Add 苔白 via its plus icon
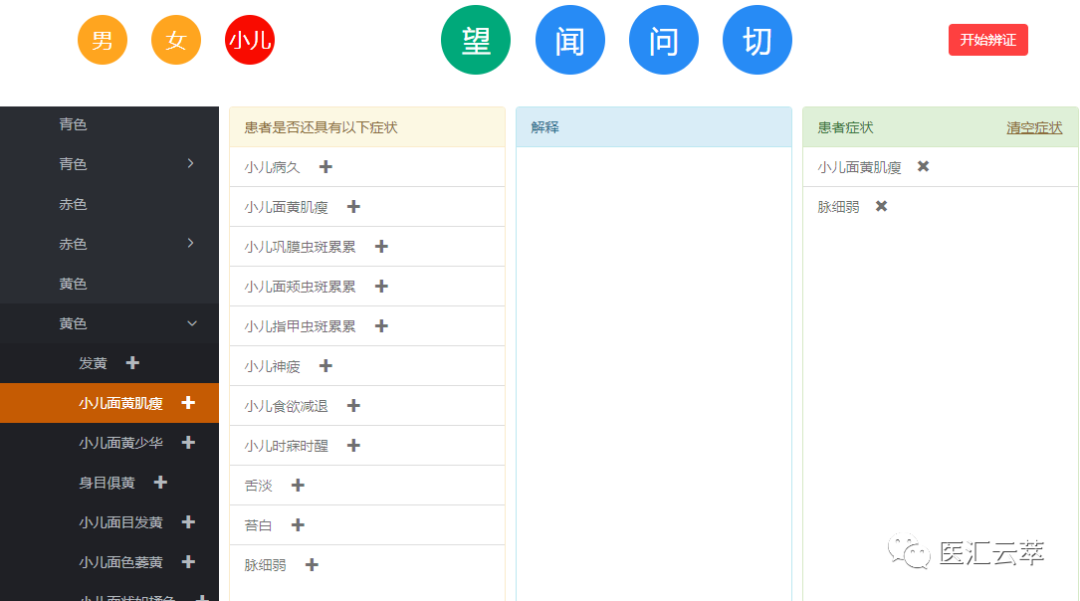This screenshot has height=601, width=1080. [x=297, y=525]
